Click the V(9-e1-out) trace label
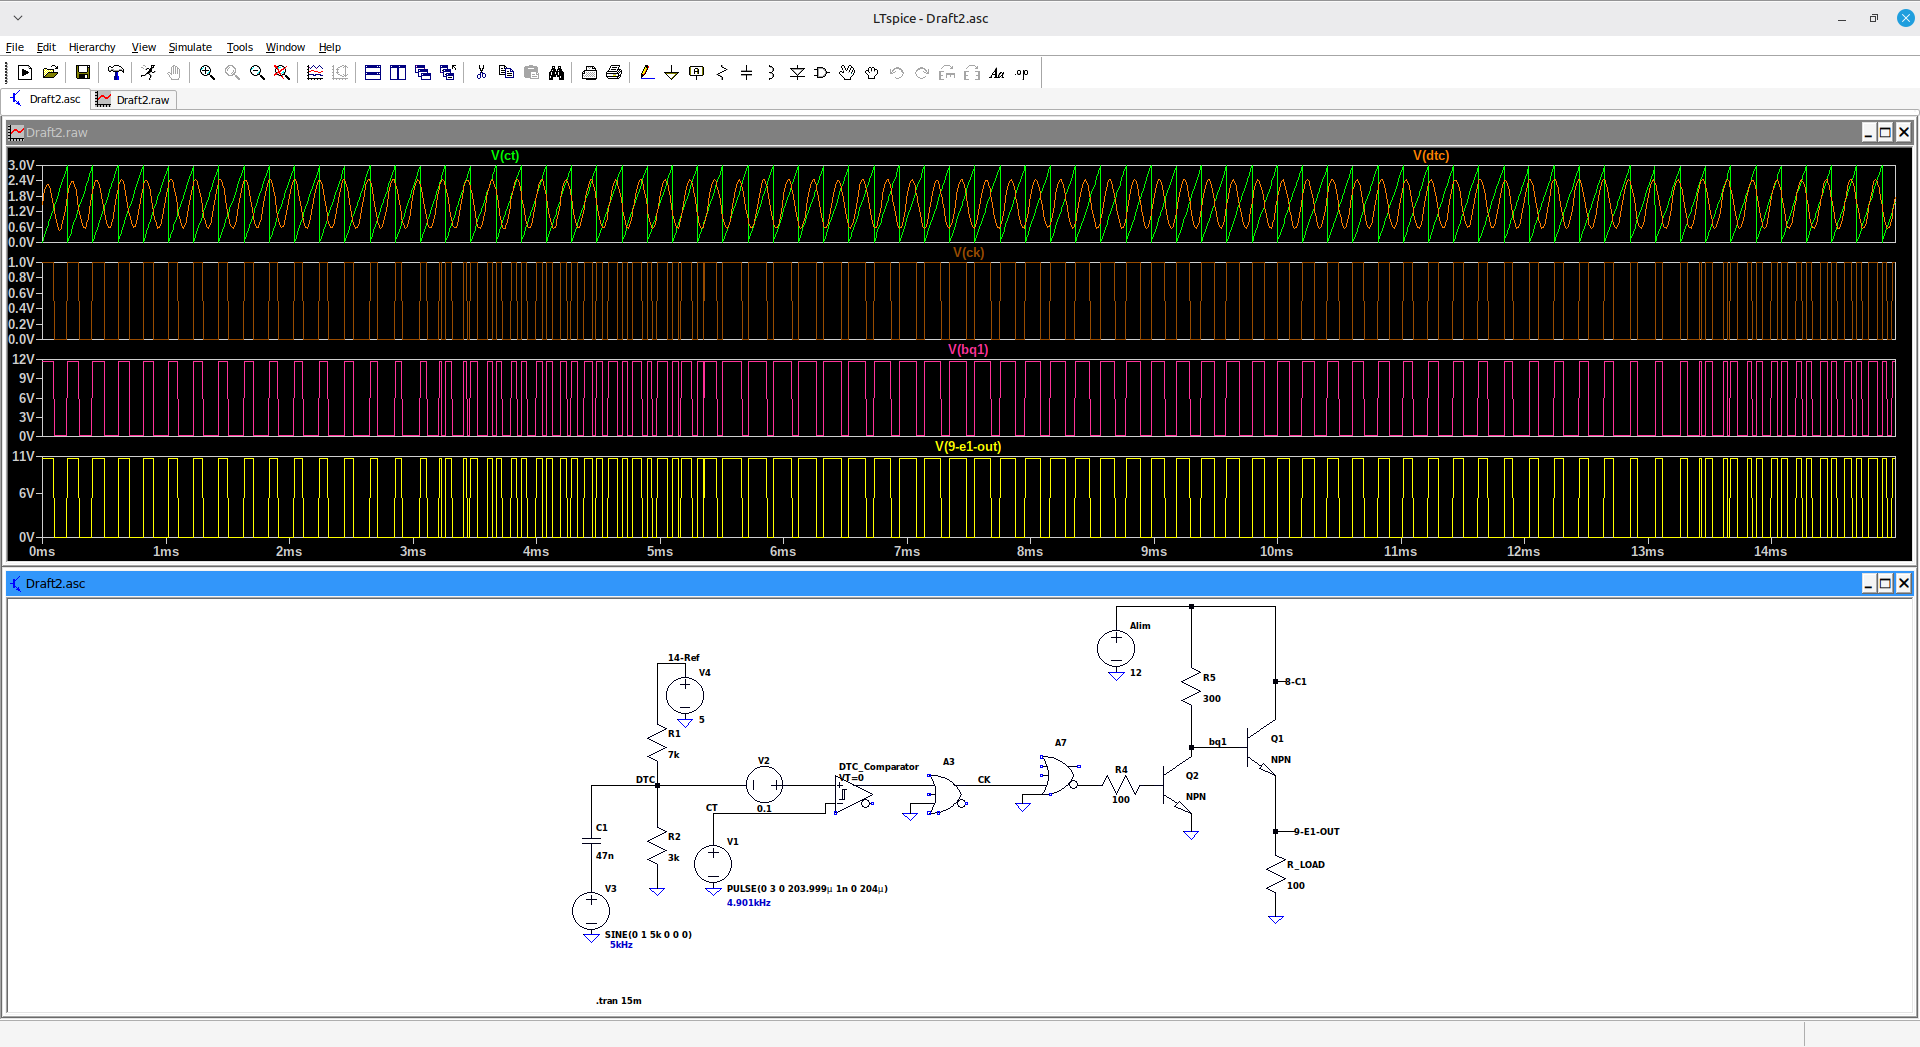This screenshot has height=1047, width=1920. point(968,446)
